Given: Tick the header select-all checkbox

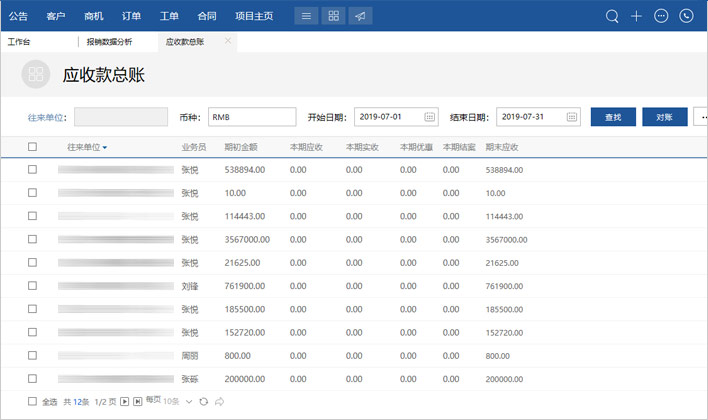Looking at the screenshot, I should (x=32, y=147).
